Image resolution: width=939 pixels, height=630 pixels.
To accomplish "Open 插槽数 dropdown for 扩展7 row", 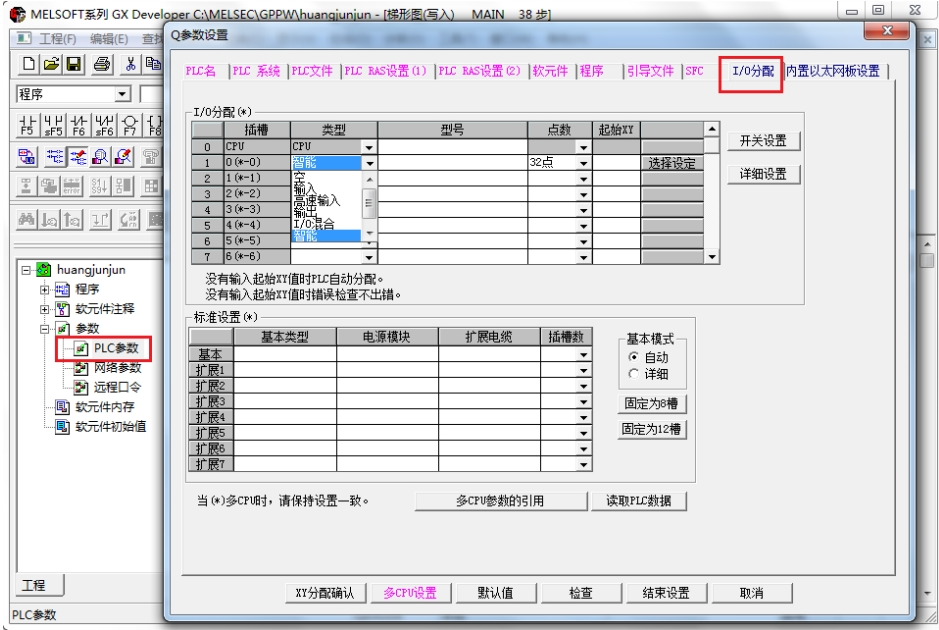I will click(583, 464).
